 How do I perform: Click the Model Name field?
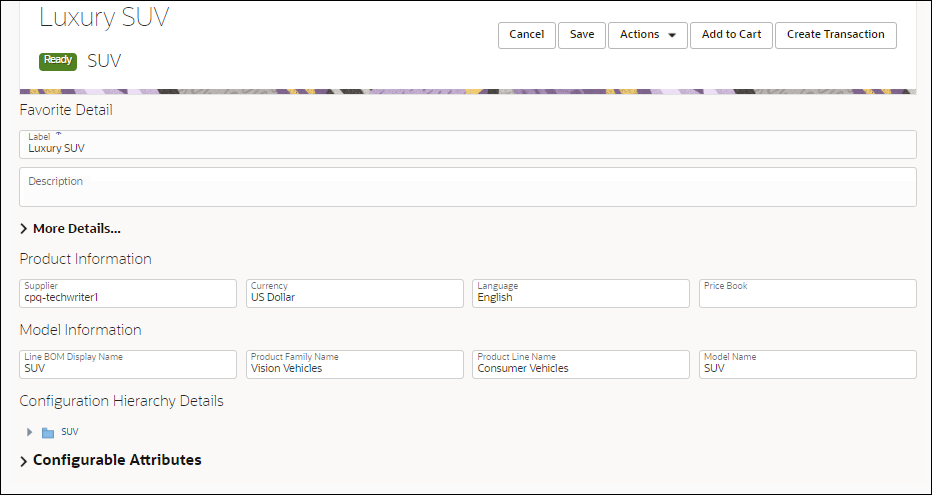pyautogui.click(x=807, y=365)
